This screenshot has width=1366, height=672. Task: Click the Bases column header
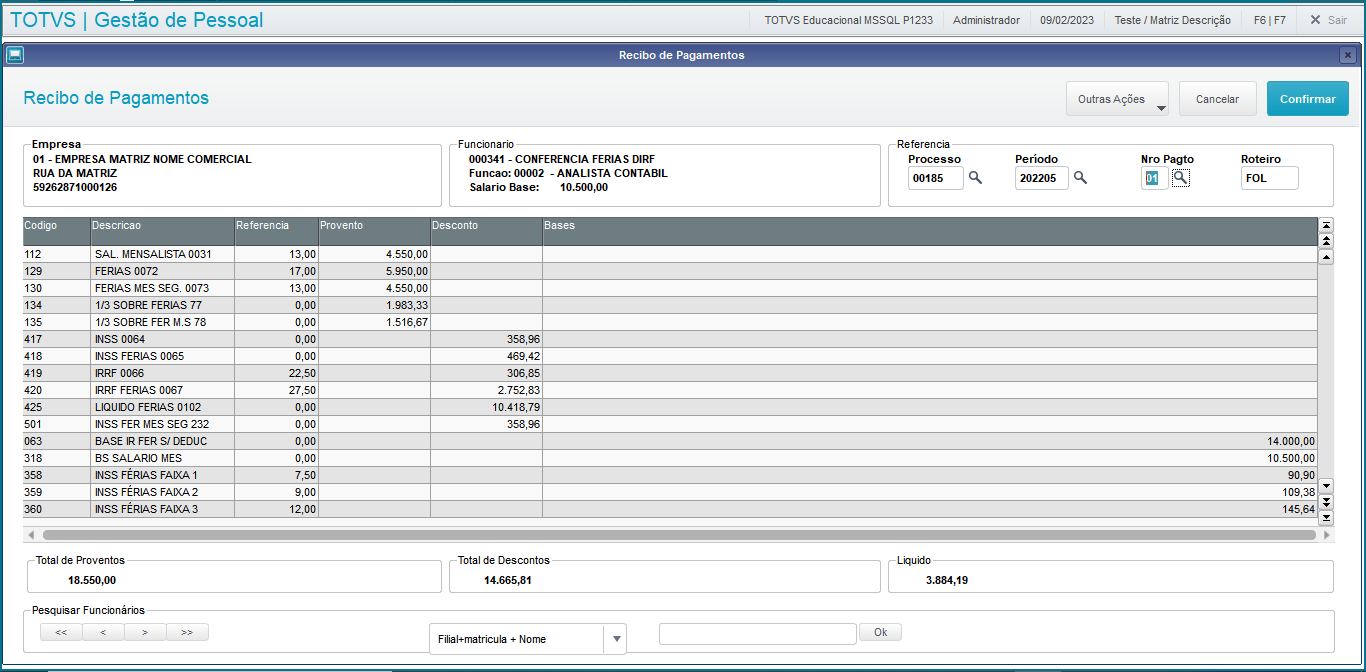tap(930, 231)
